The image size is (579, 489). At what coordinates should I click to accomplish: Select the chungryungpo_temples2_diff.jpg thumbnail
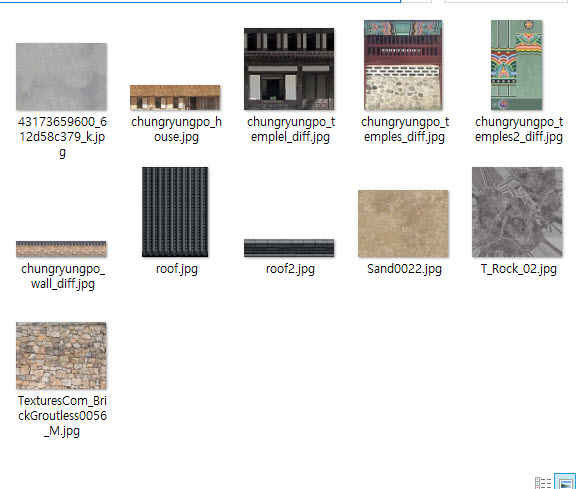(516, 65)
